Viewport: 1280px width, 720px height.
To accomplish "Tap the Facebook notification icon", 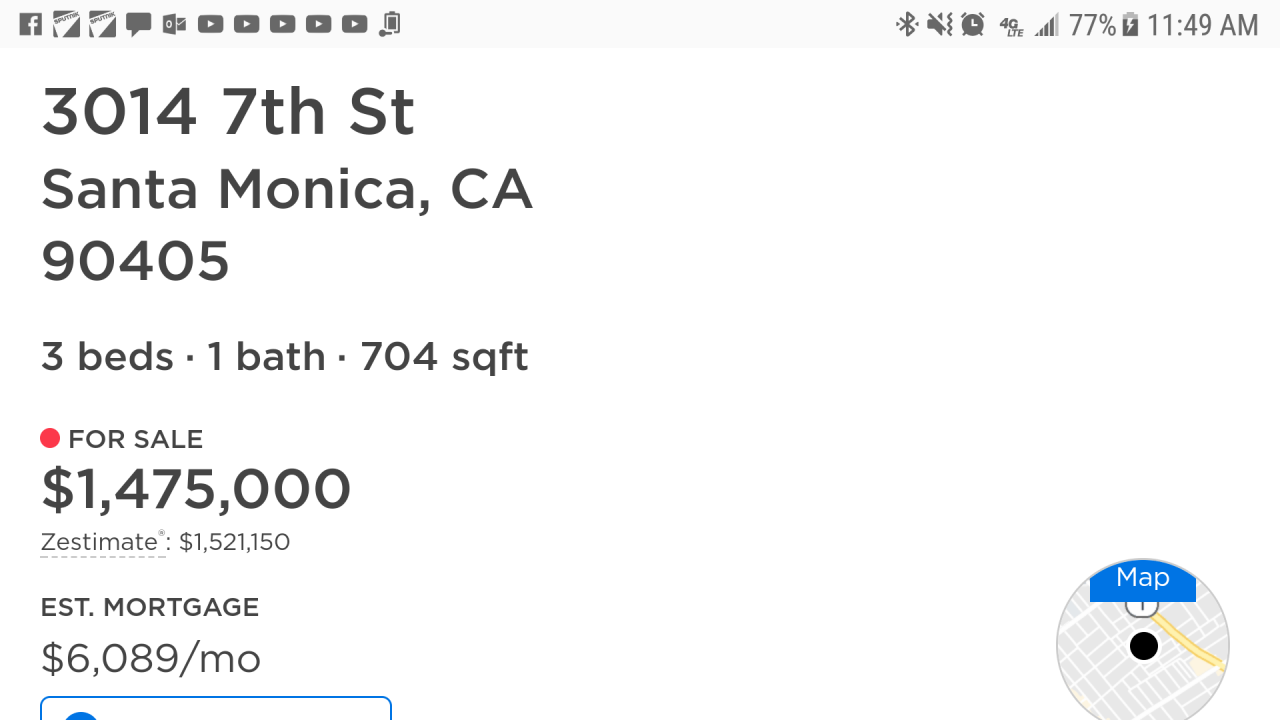I will (31, 24).
